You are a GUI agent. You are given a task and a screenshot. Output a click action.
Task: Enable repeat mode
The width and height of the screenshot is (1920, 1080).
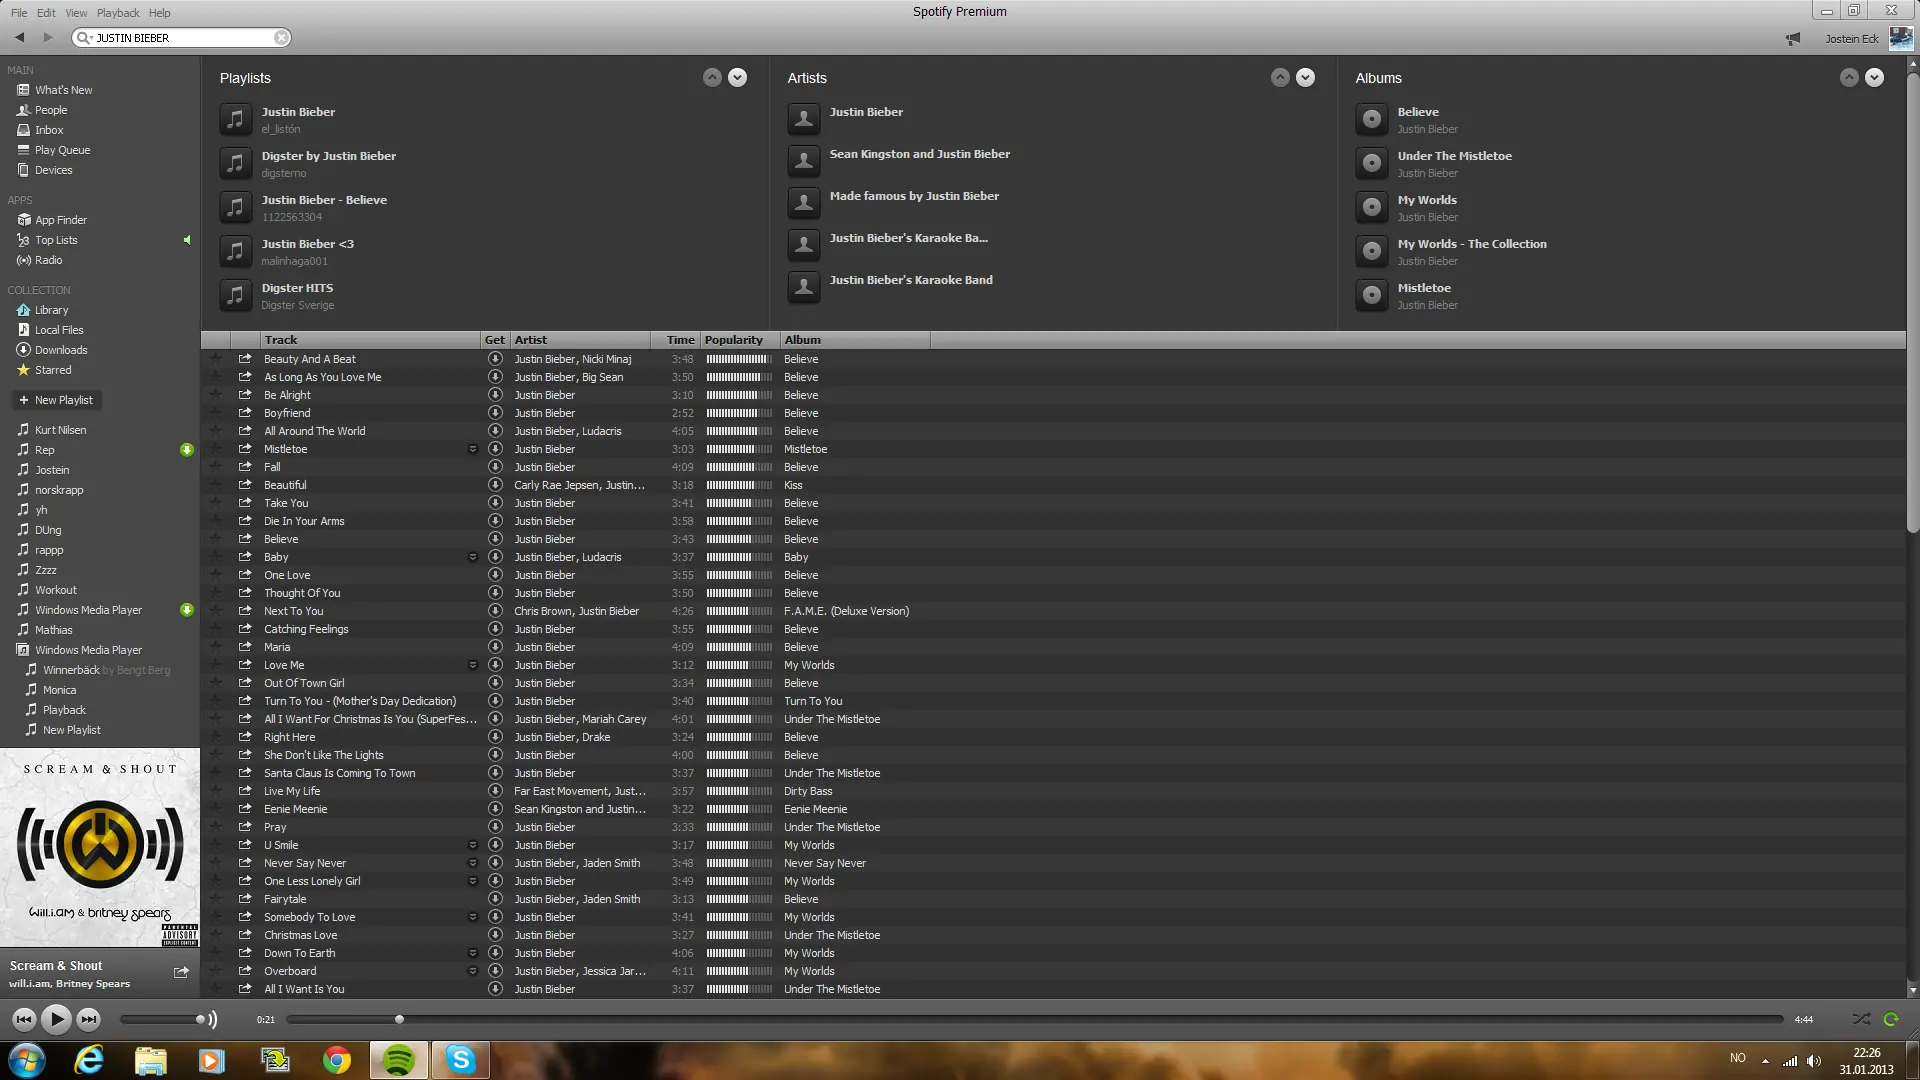(1891, 1019)
